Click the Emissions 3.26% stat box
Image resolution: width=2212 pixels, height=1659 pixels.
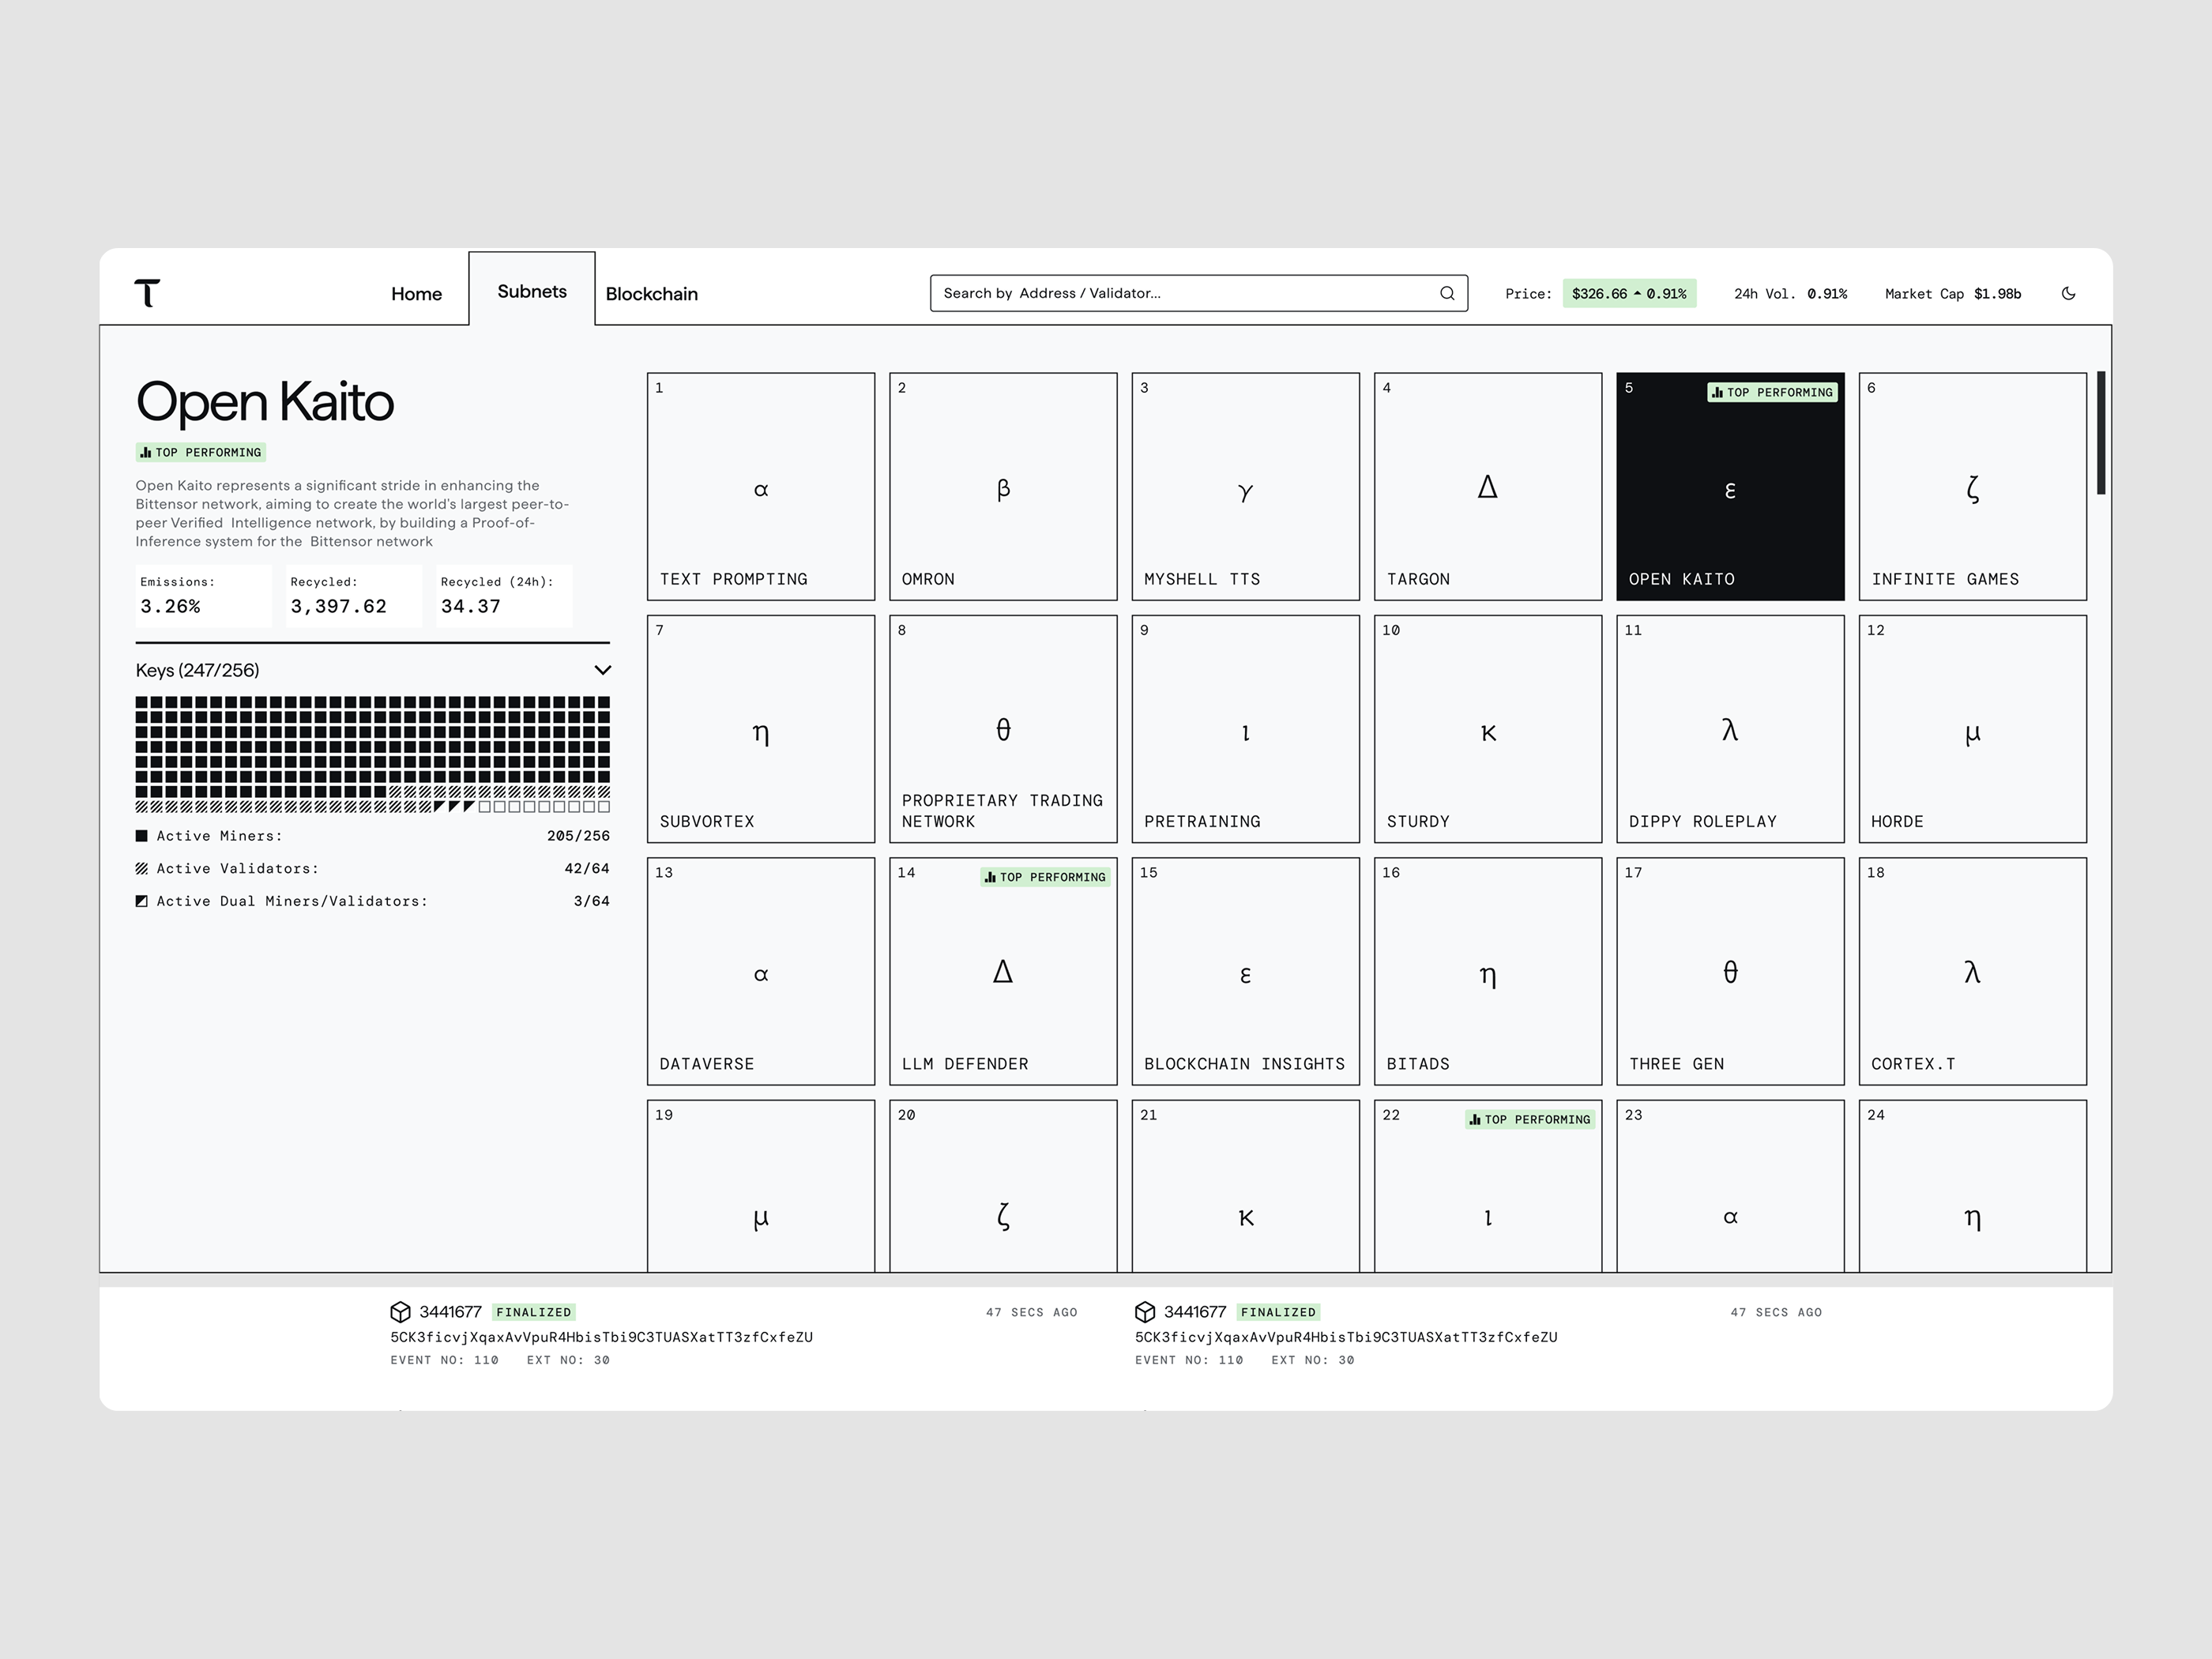click(x=204, y=596)
